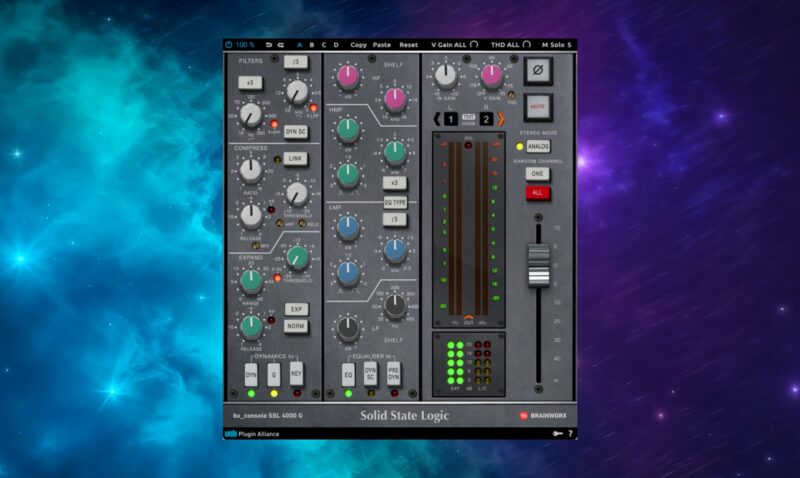Click the THD ALL knob icon
Screen dimensions: 800x478
(x=527, y=45)
